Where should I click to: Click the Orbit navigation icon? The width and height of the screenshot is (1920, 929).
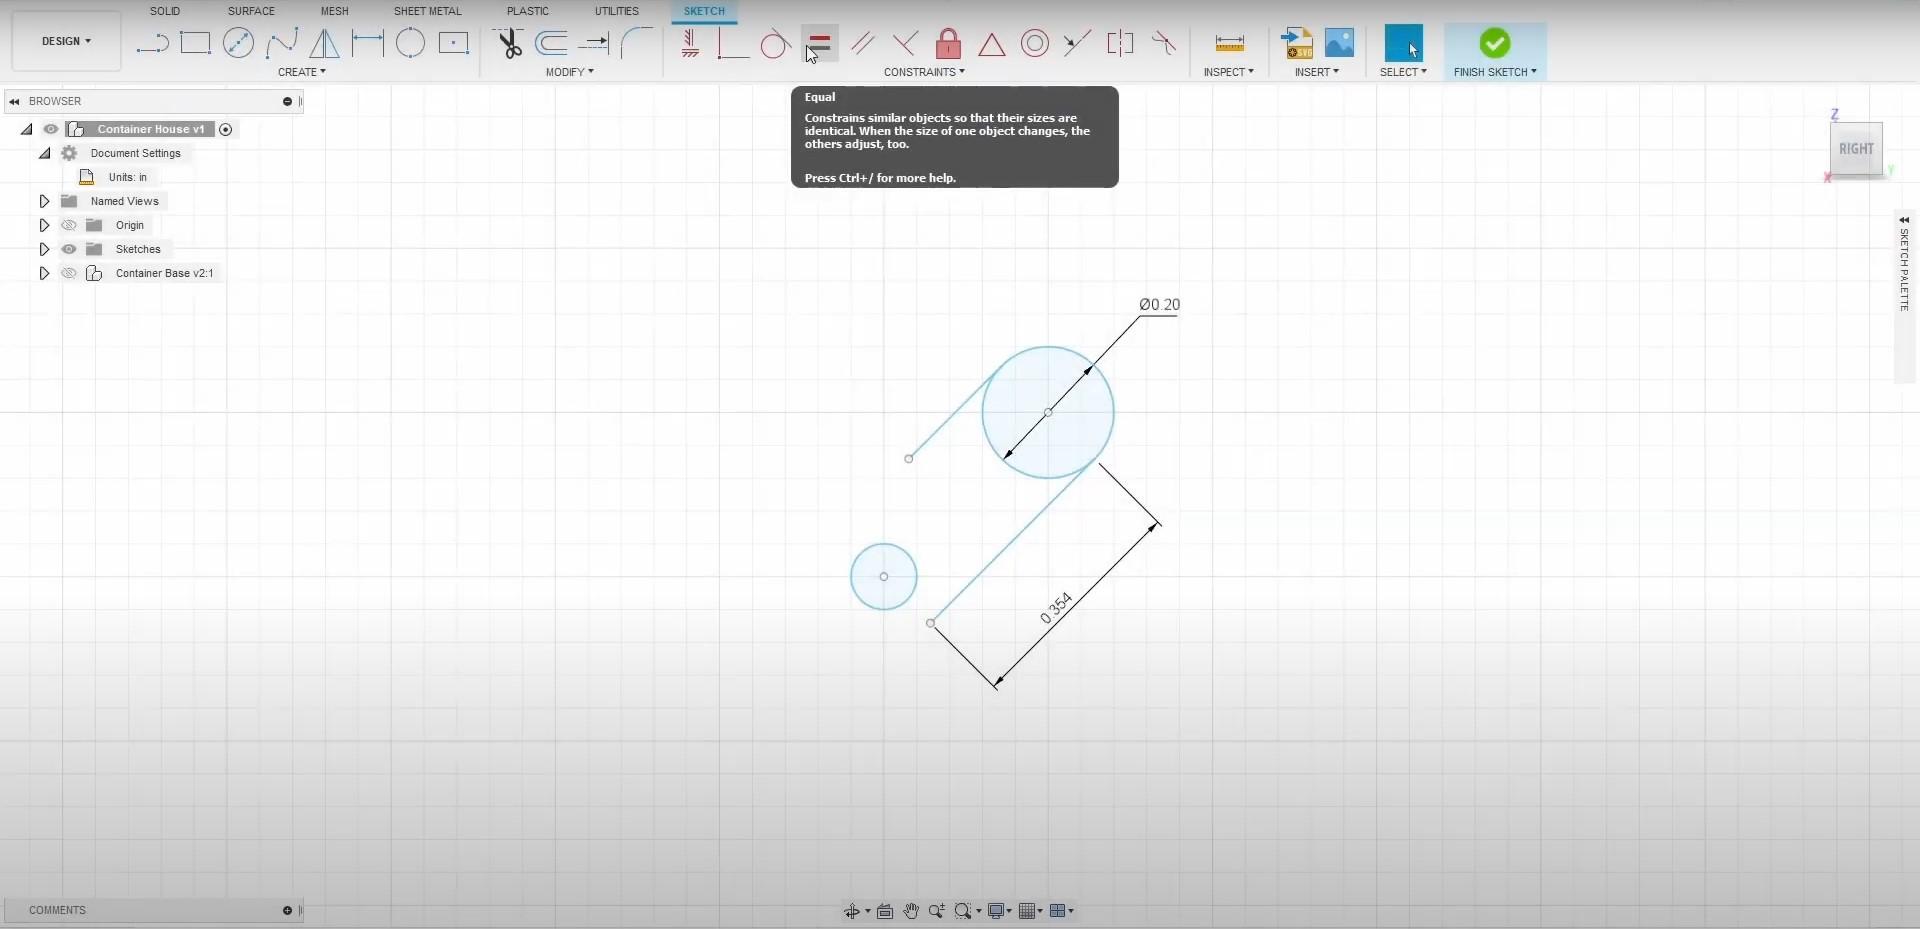point(852,911)
